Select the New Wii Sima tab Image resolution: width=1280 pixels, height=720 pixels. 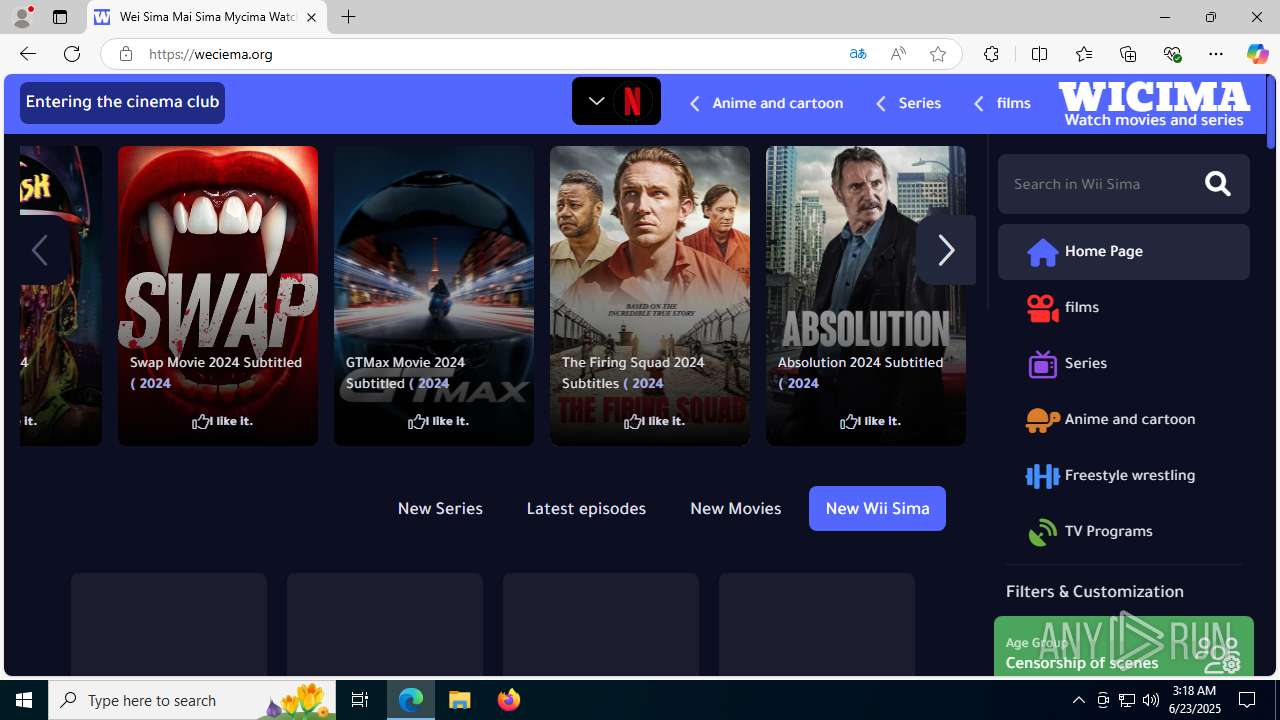click(877, 508)
